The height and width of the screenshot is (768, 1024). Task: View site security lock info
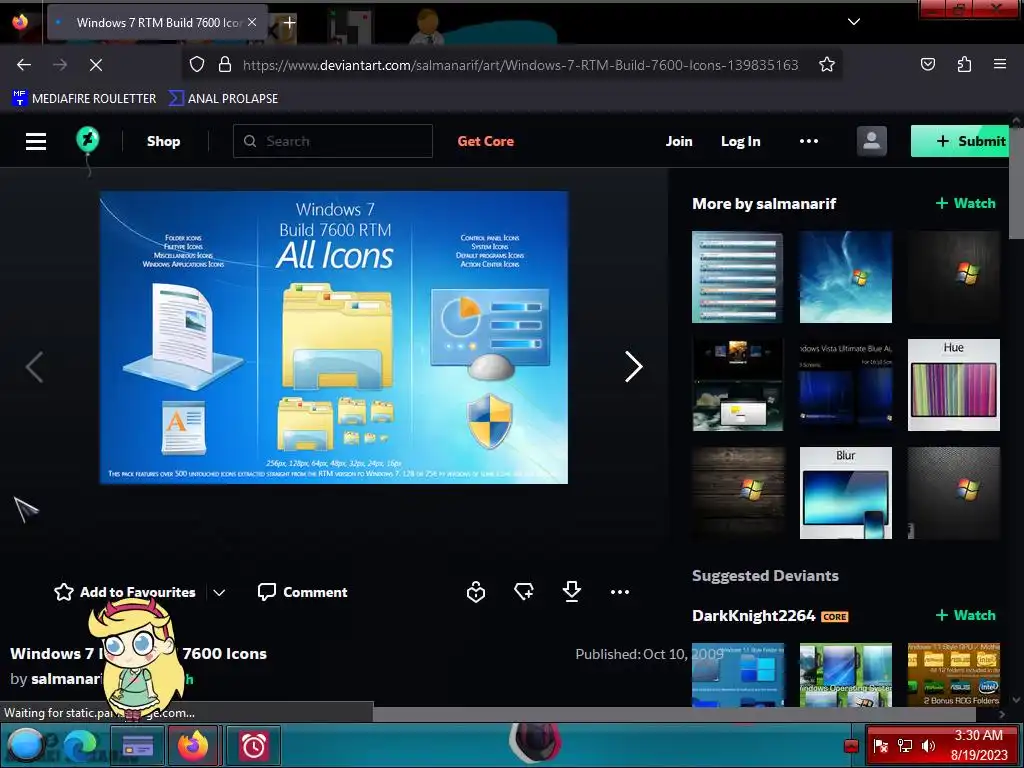point(225,65)
